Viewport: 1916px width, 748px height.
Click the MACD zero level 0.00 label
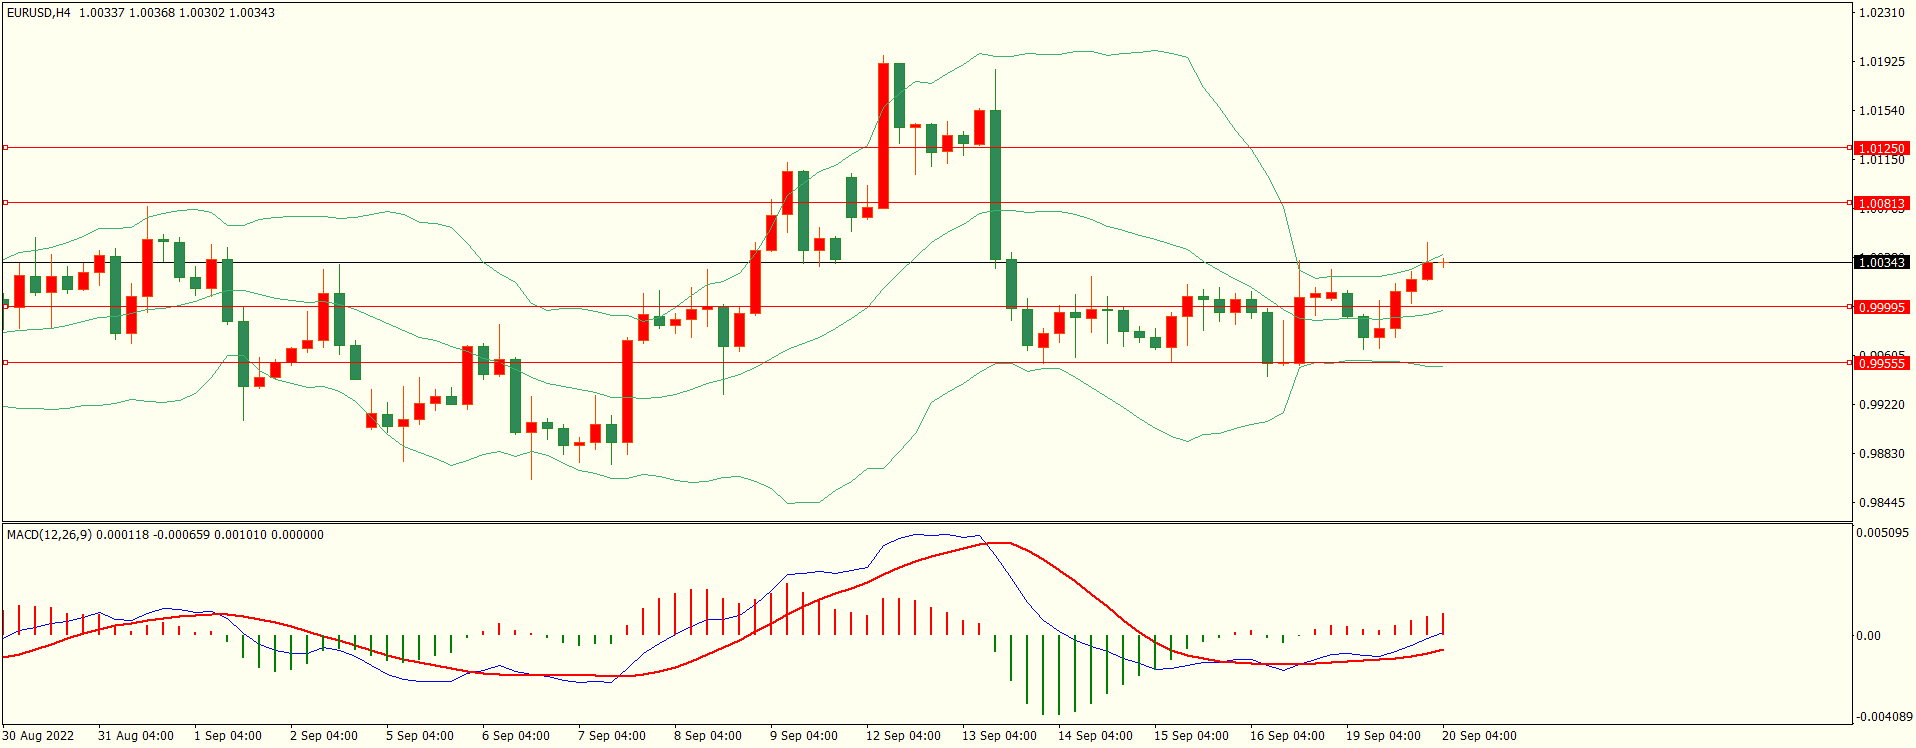tap(1868, 636)
